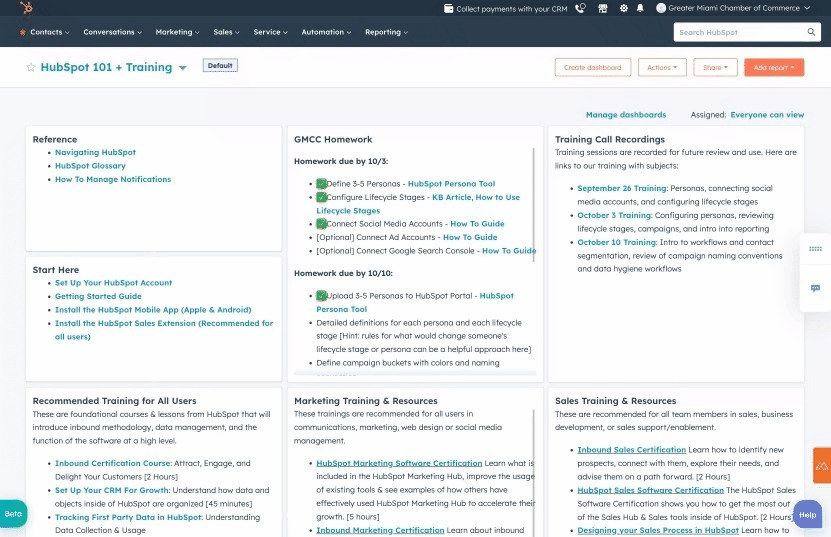The width and height of the screenshot is (831, 537).
Task: Open the Help button
Action: [x=807, y=515]
